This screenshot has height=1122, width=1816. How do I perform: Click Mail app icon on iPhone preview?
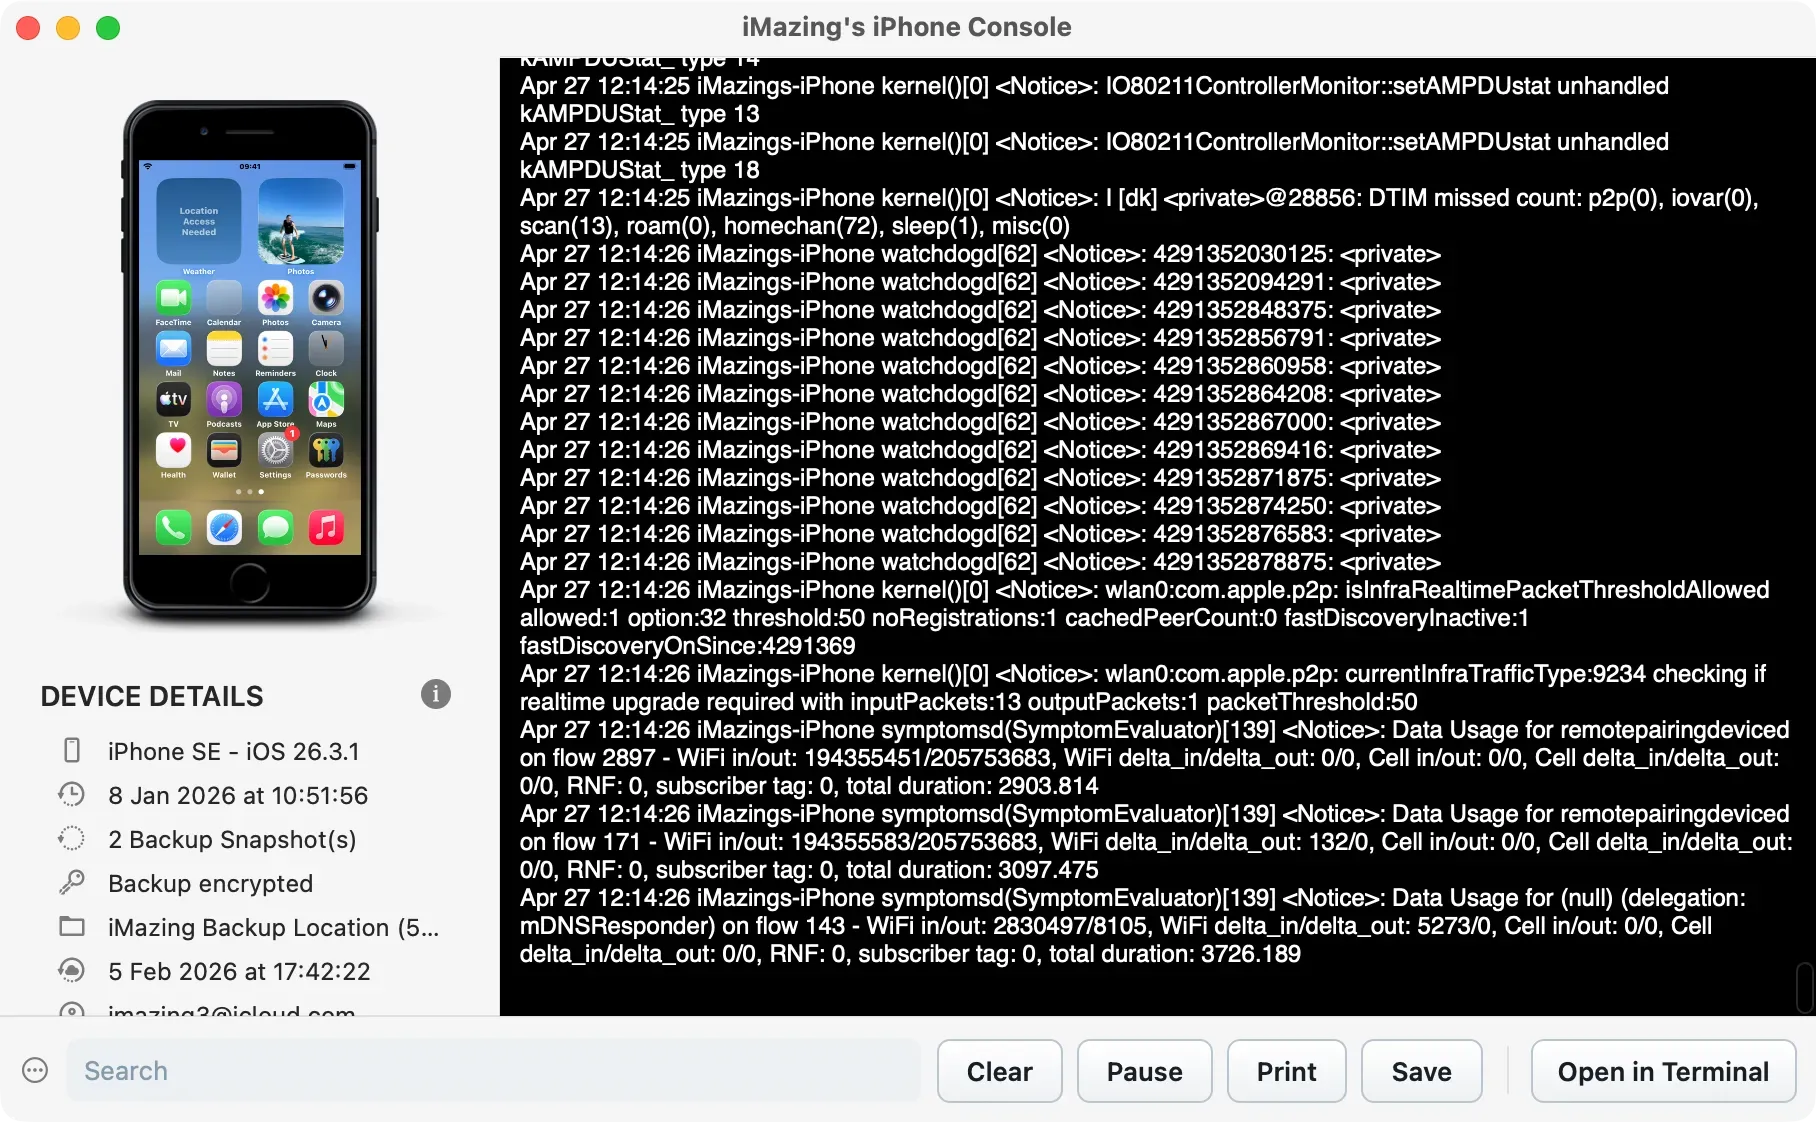pos(173,349)
